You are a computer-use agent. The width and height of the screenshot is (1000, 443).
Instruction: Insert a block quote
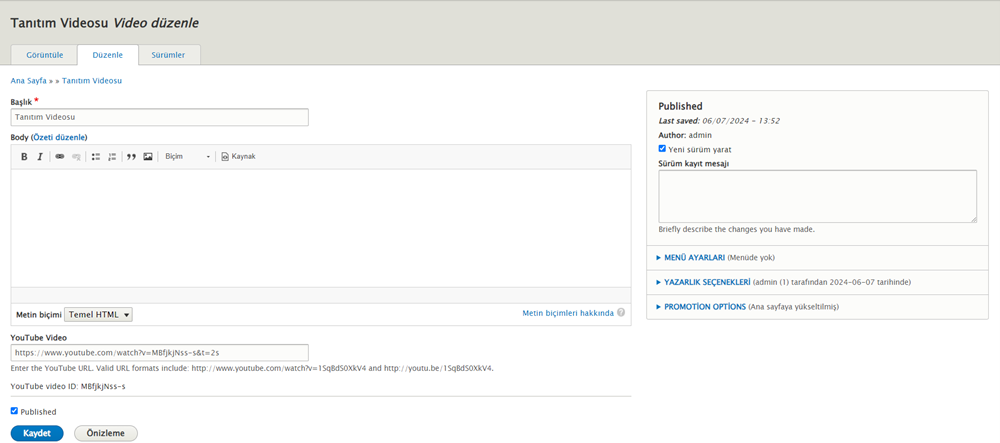131,157
